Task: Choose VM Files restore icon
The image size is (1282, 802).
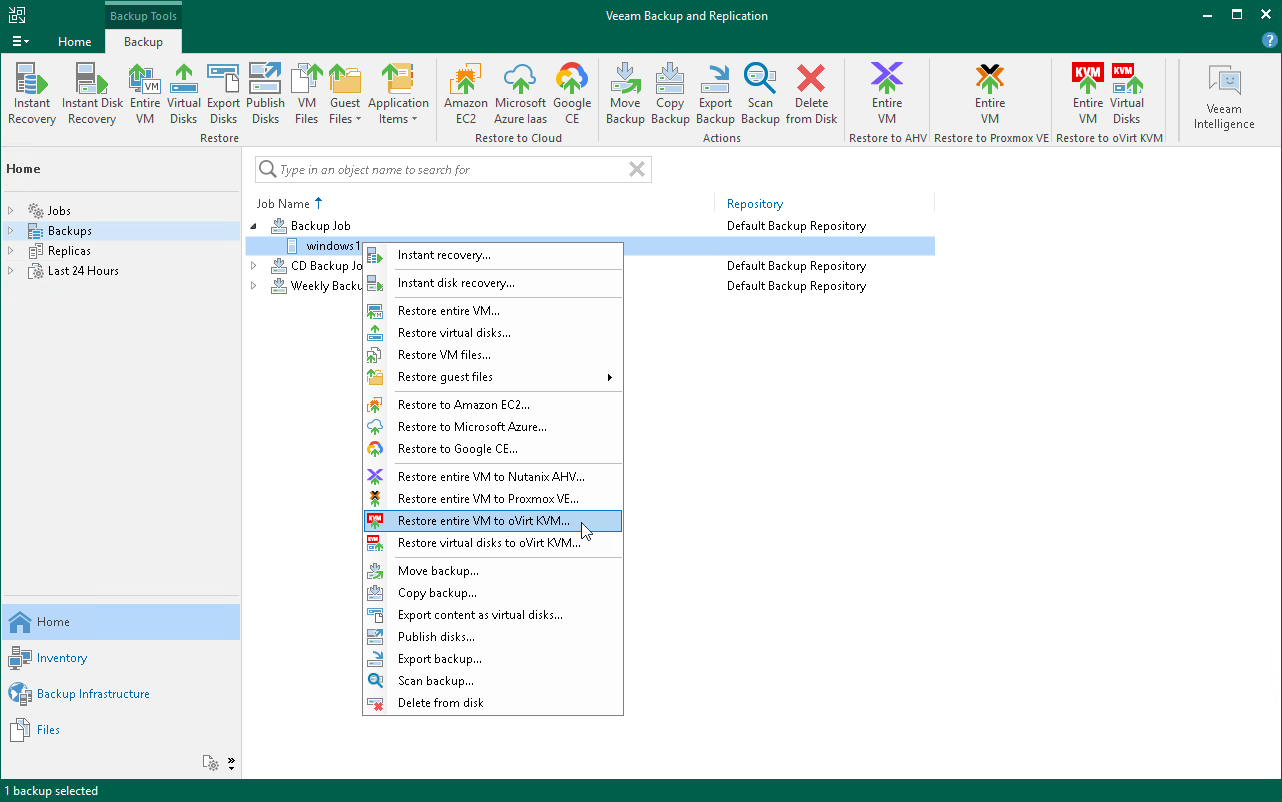Action: [307, 94]
